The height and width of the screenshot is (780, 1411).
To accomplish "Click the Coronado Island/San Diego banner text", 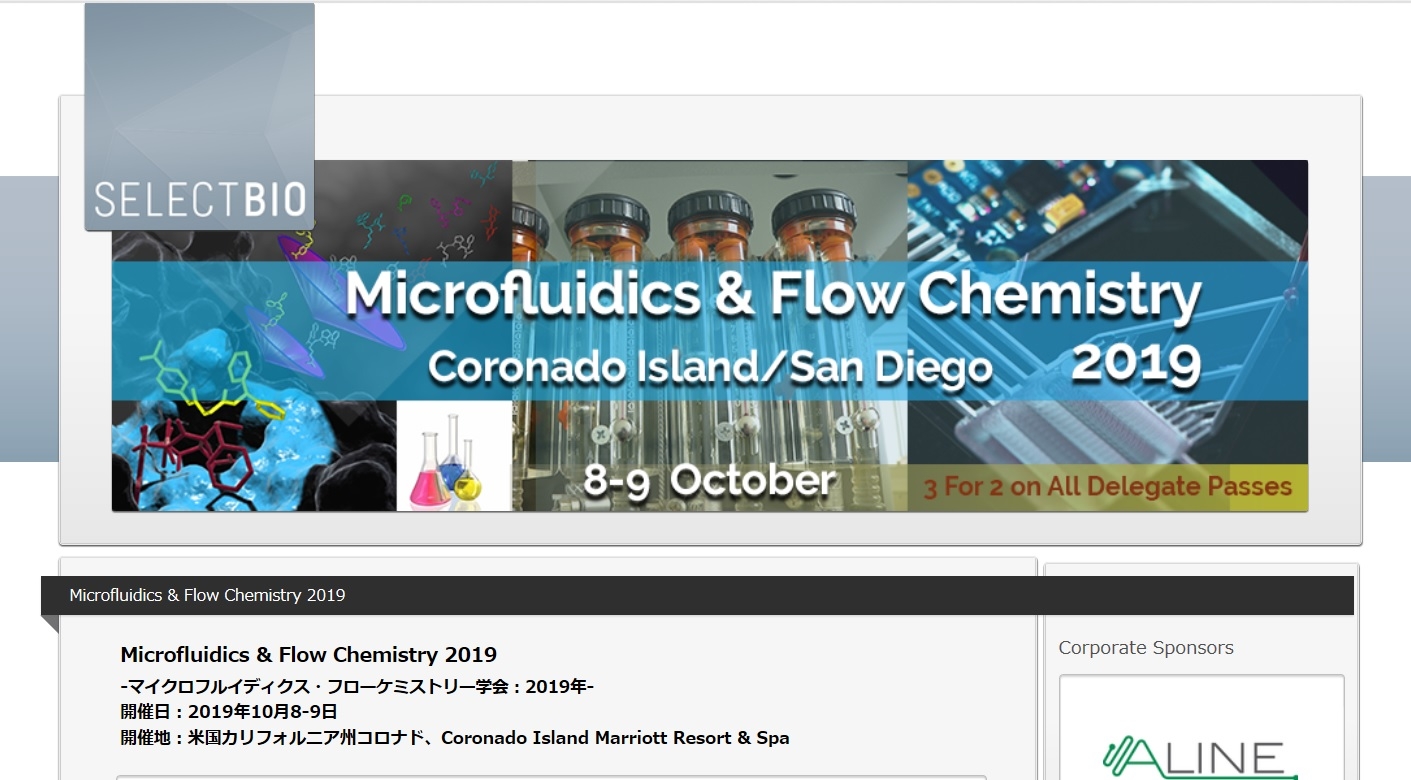I will click(x=710, y=367).
